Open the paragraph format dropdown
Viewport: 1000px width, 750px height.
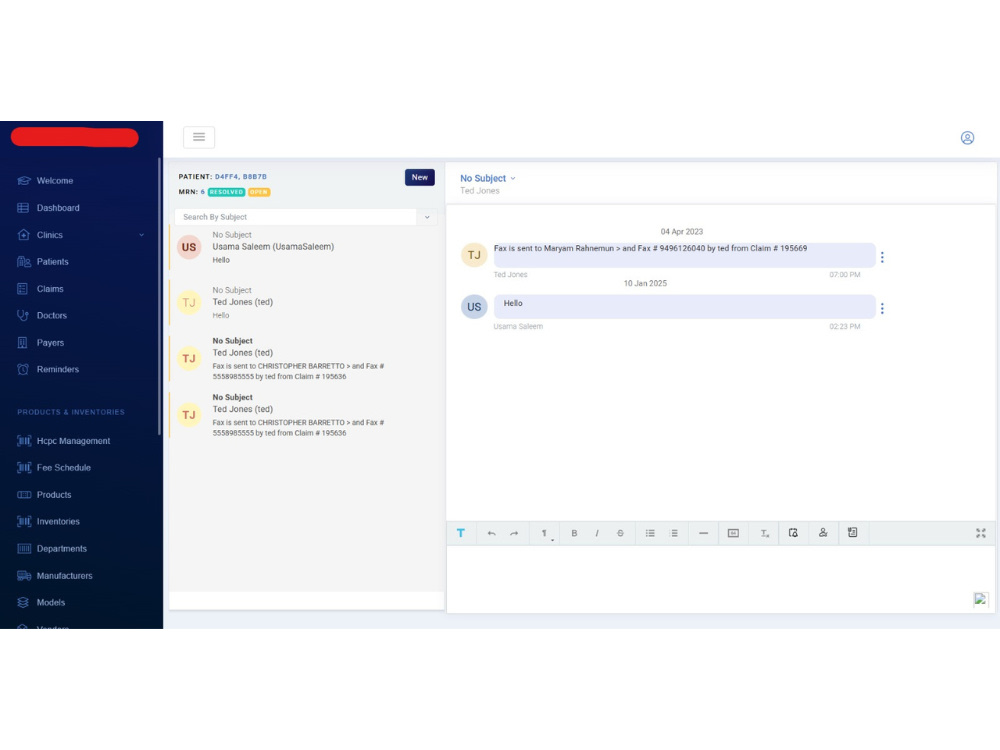(x=545, y=534)
